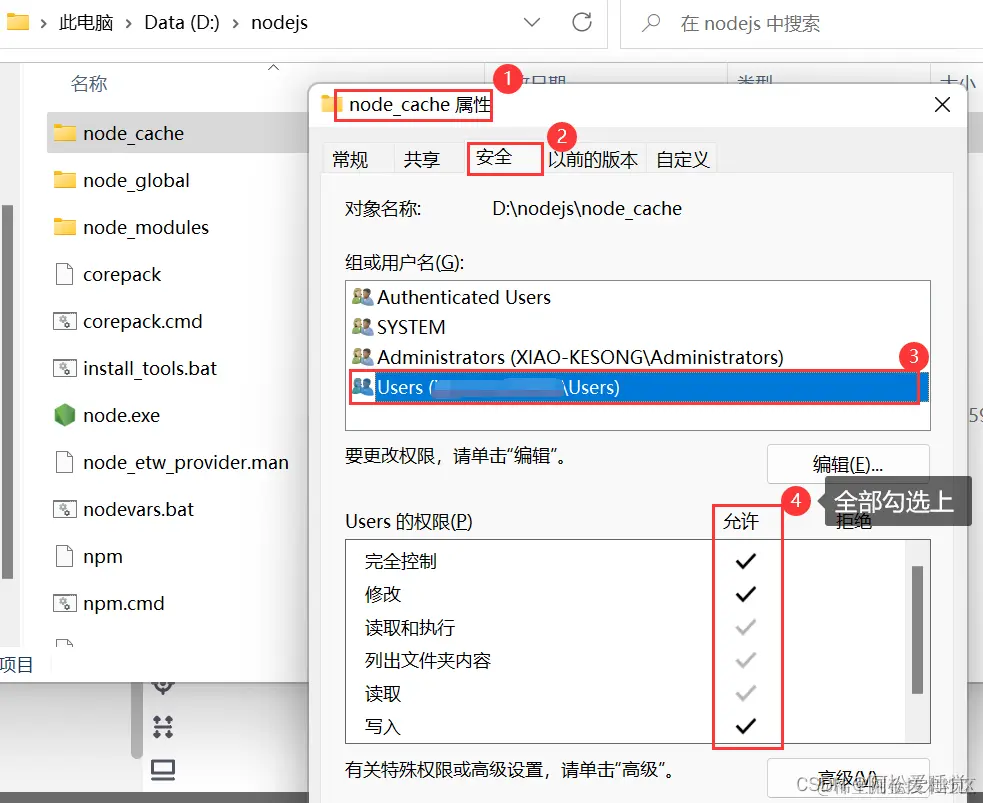Click the 编辑(E)... button
The width and height of the screenshot is (983, 803).
848,464
